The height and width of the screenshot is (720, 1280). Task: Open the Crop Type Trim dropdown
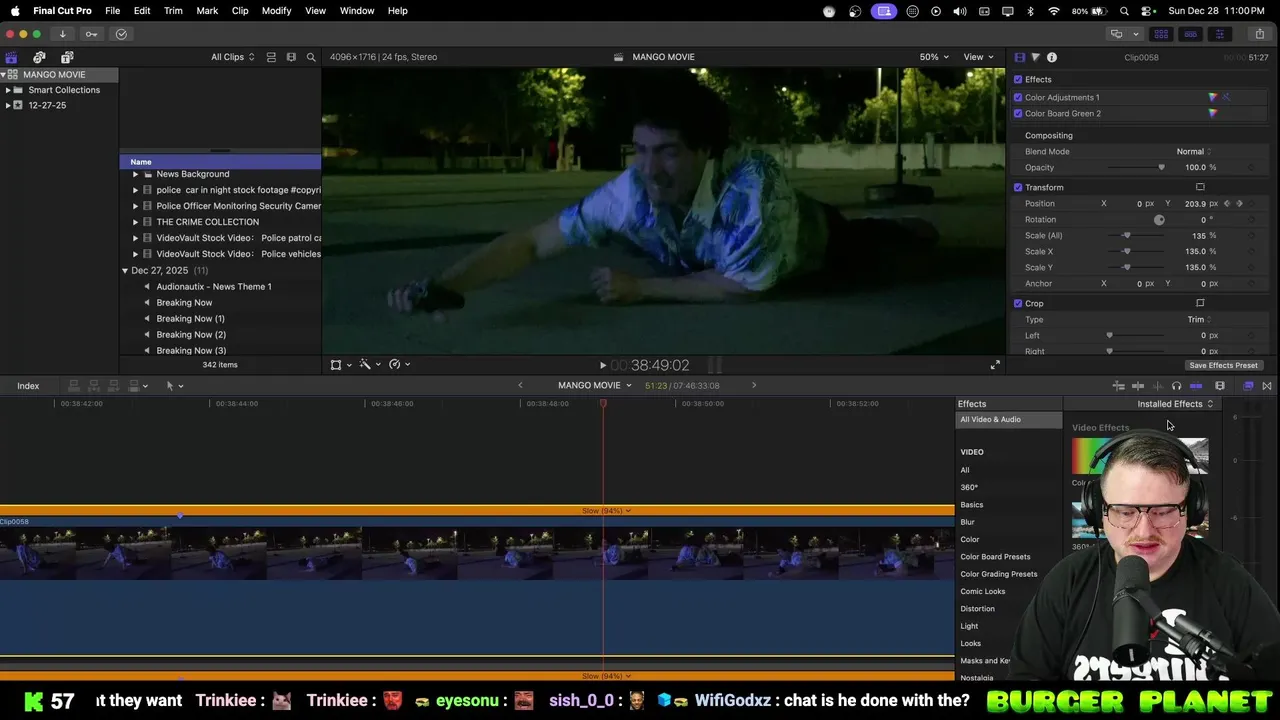coord(1199,319)
